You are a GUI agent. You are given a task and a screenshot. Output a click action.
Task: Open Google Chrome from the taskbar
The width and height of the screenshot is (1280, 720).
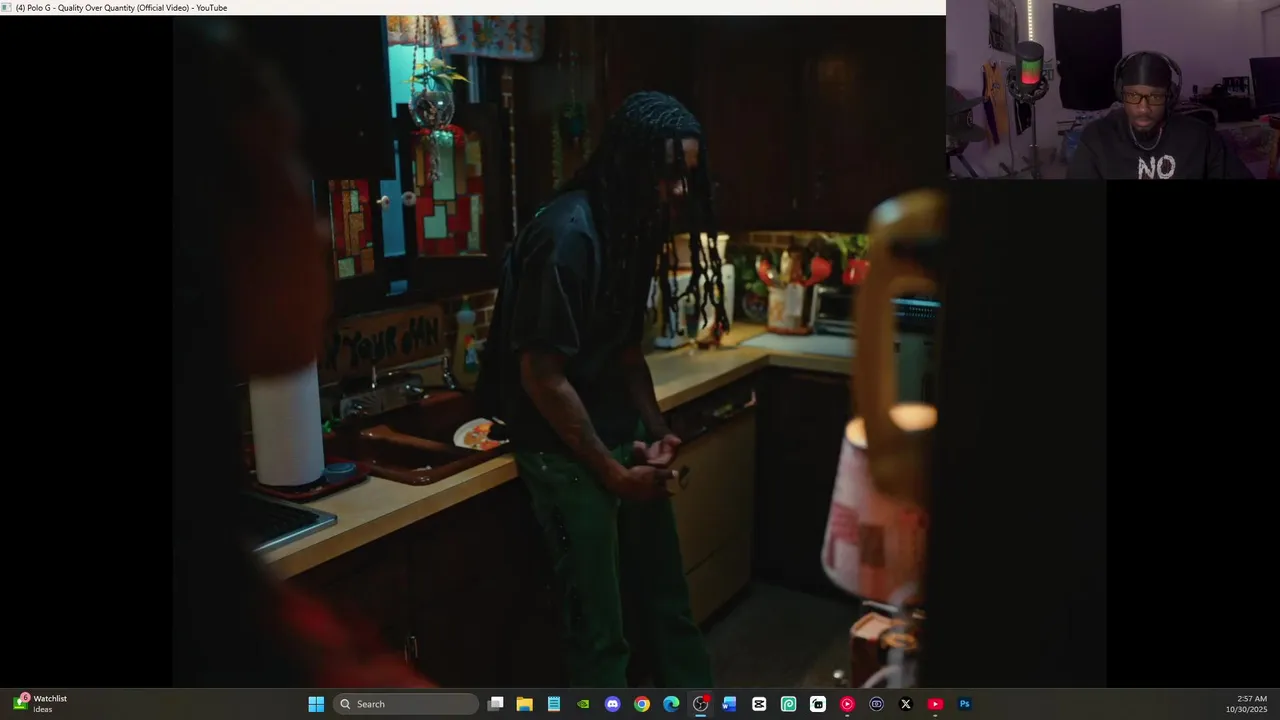pyautogui.click(x=642, y=704)
